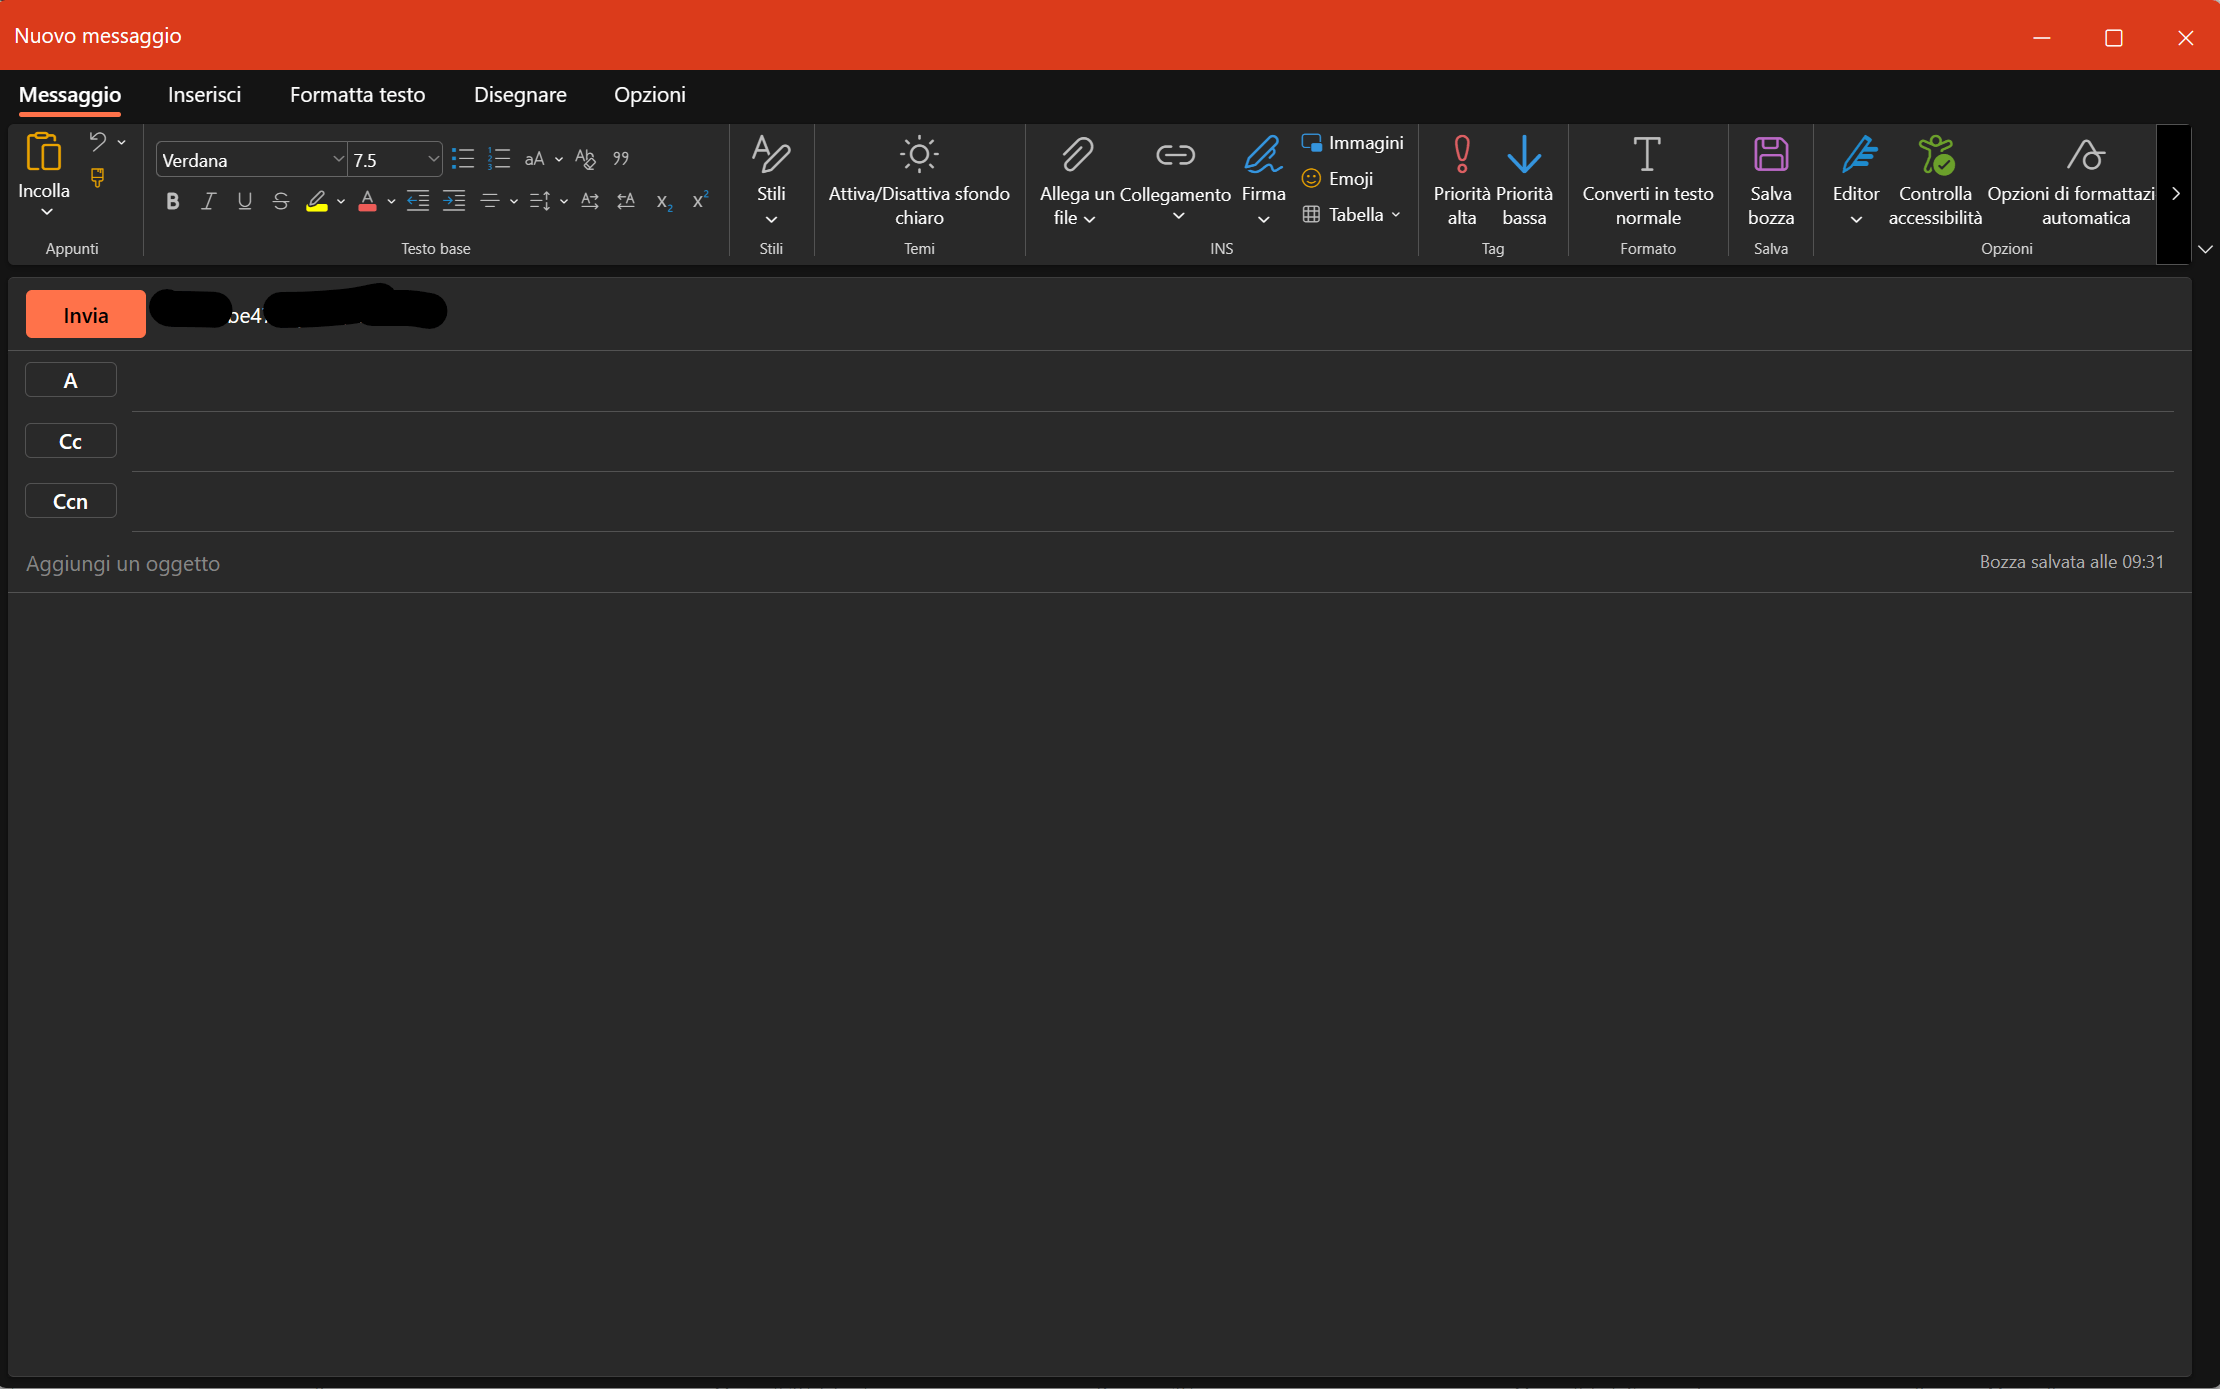Screen dimensions: 2220x1389
Task: Open the Verdana font dropdown
Action: (338, 159)
